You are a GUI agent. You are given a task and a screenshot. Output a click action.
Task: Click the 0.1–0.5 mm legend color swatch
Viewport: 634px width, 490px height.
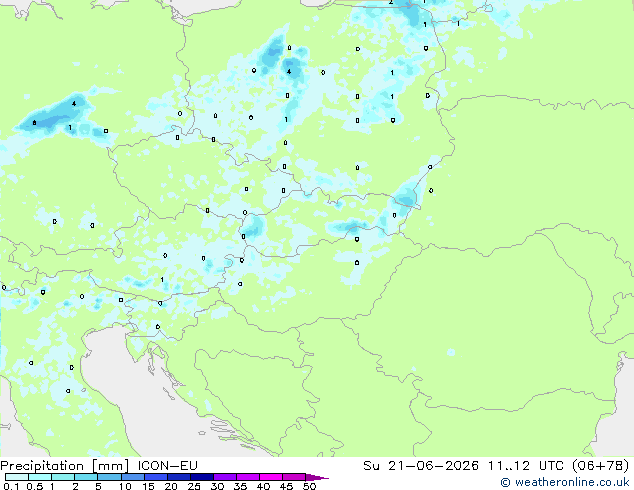pyautogui.click(x=17, y=477)
